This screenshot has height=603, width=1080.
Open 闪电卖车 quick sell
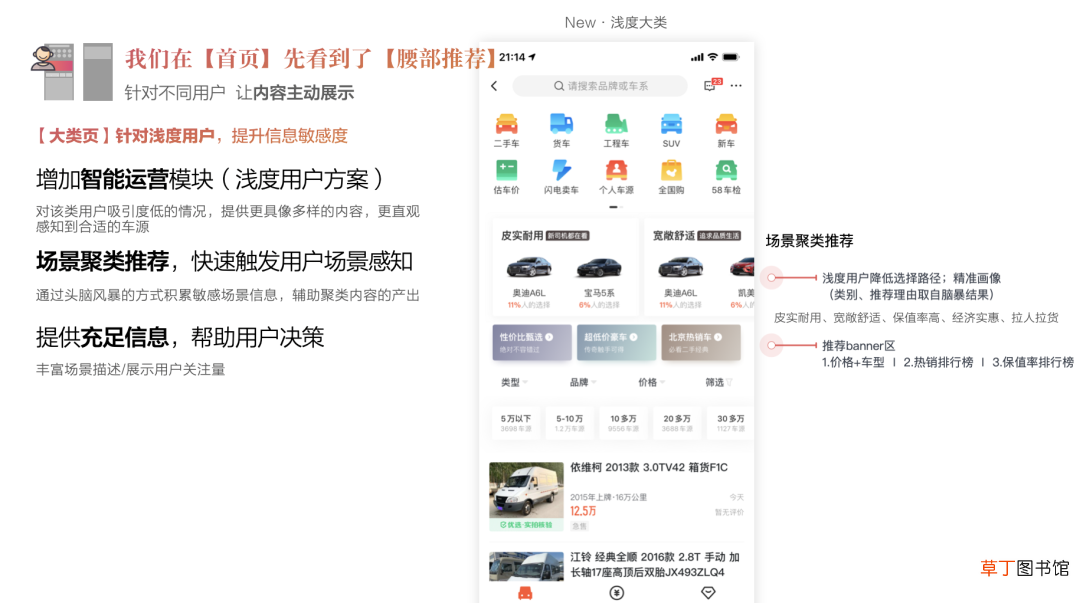(x=561, y=177)
